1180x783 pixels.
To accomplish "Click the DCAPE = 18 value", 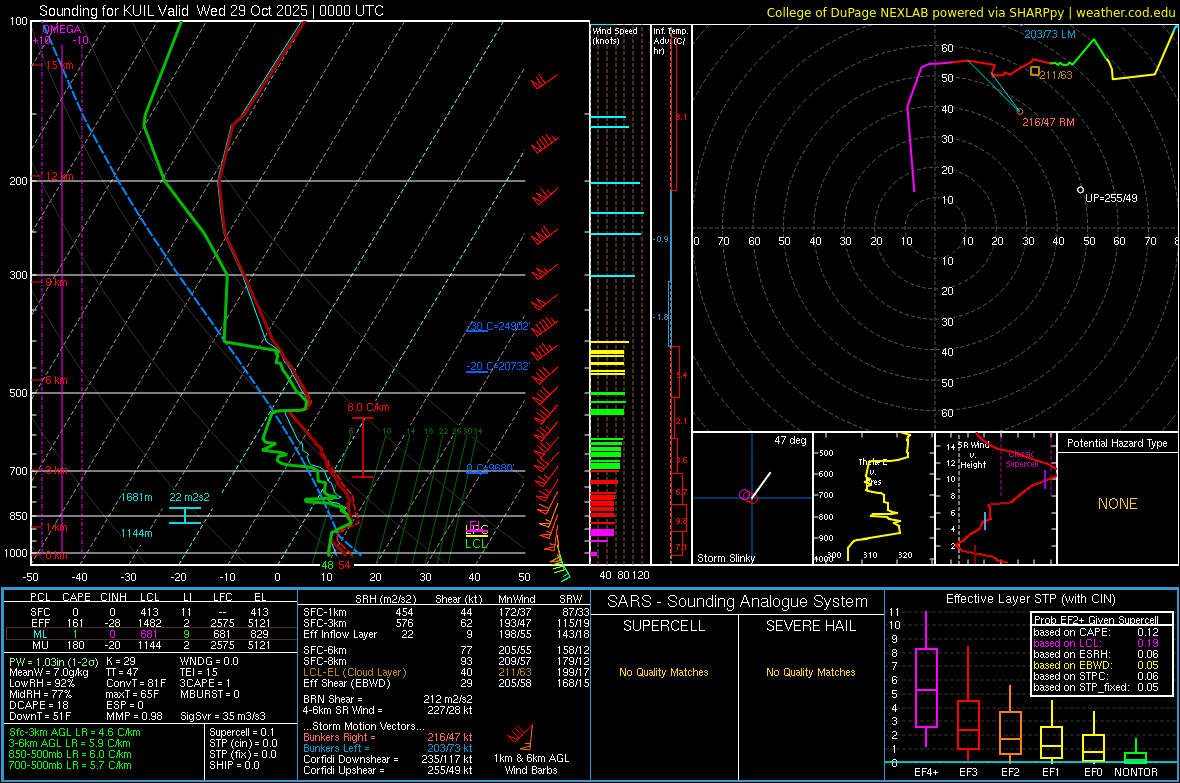I will [39, 705].
